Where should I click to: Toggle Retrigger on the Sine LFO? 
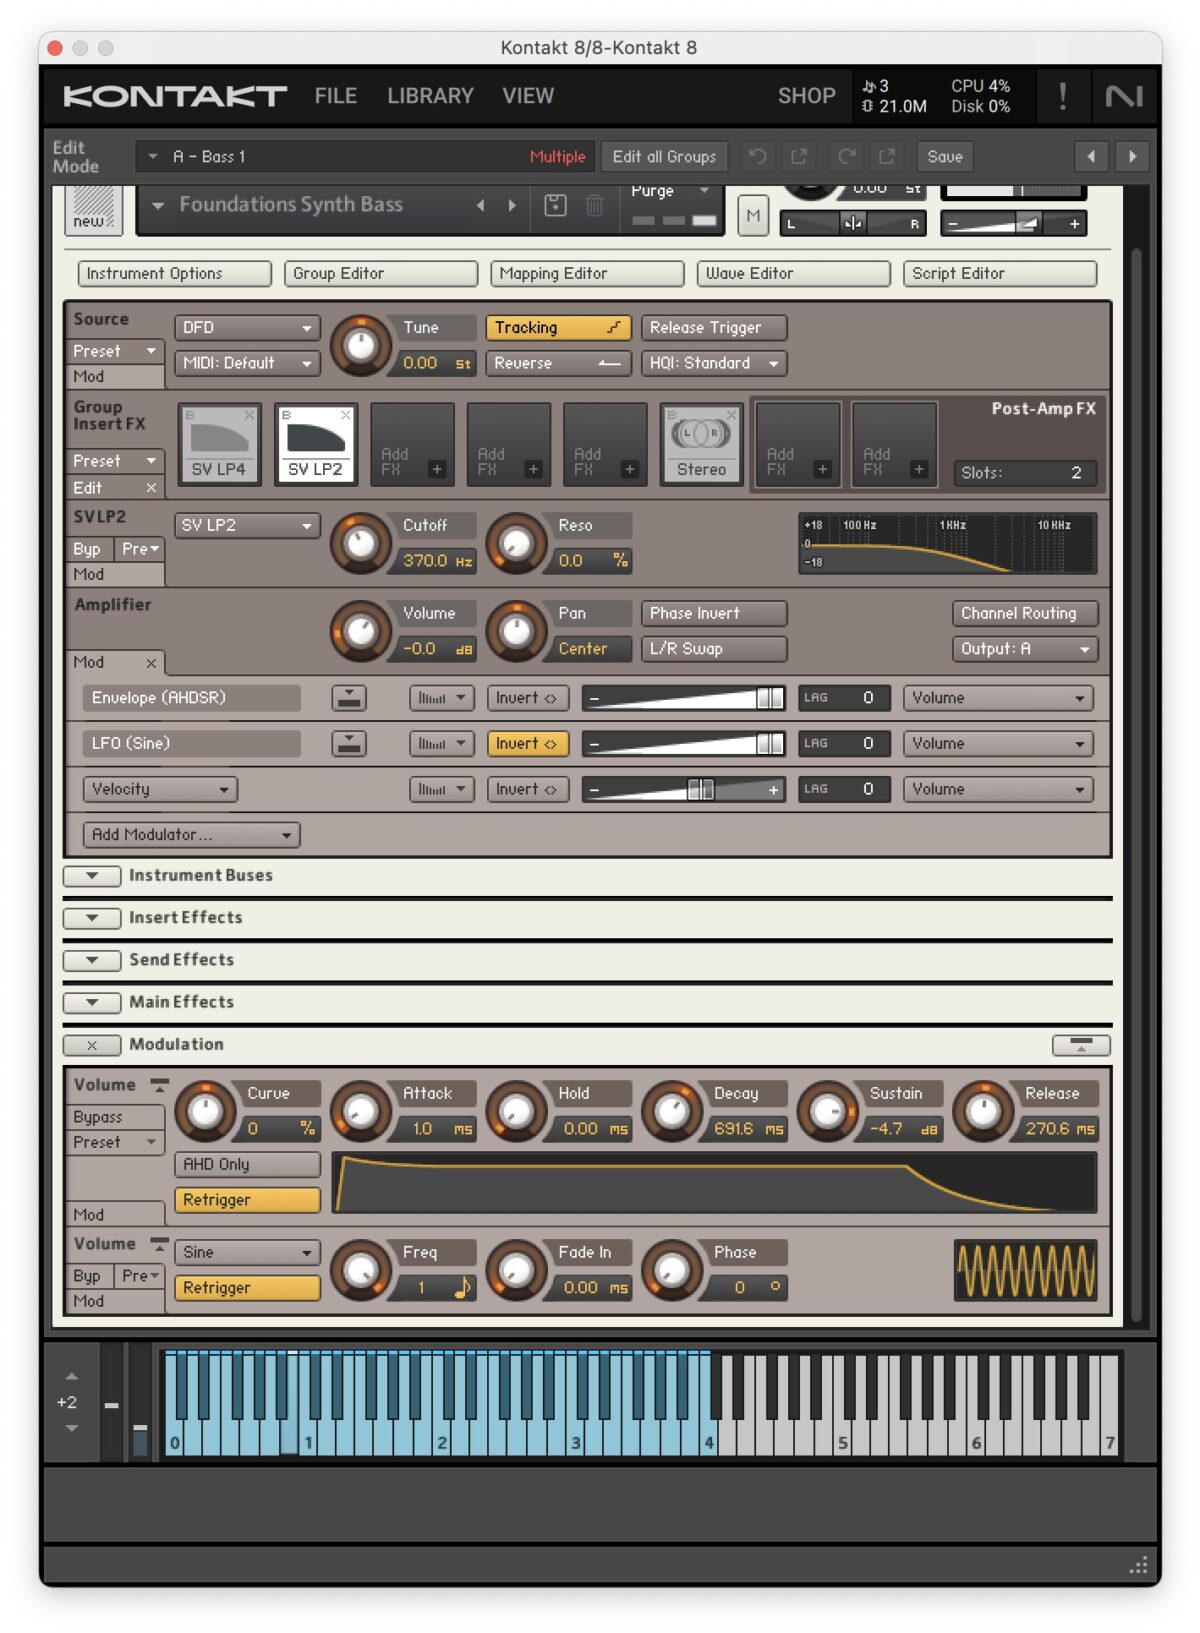pos(248,1288)
